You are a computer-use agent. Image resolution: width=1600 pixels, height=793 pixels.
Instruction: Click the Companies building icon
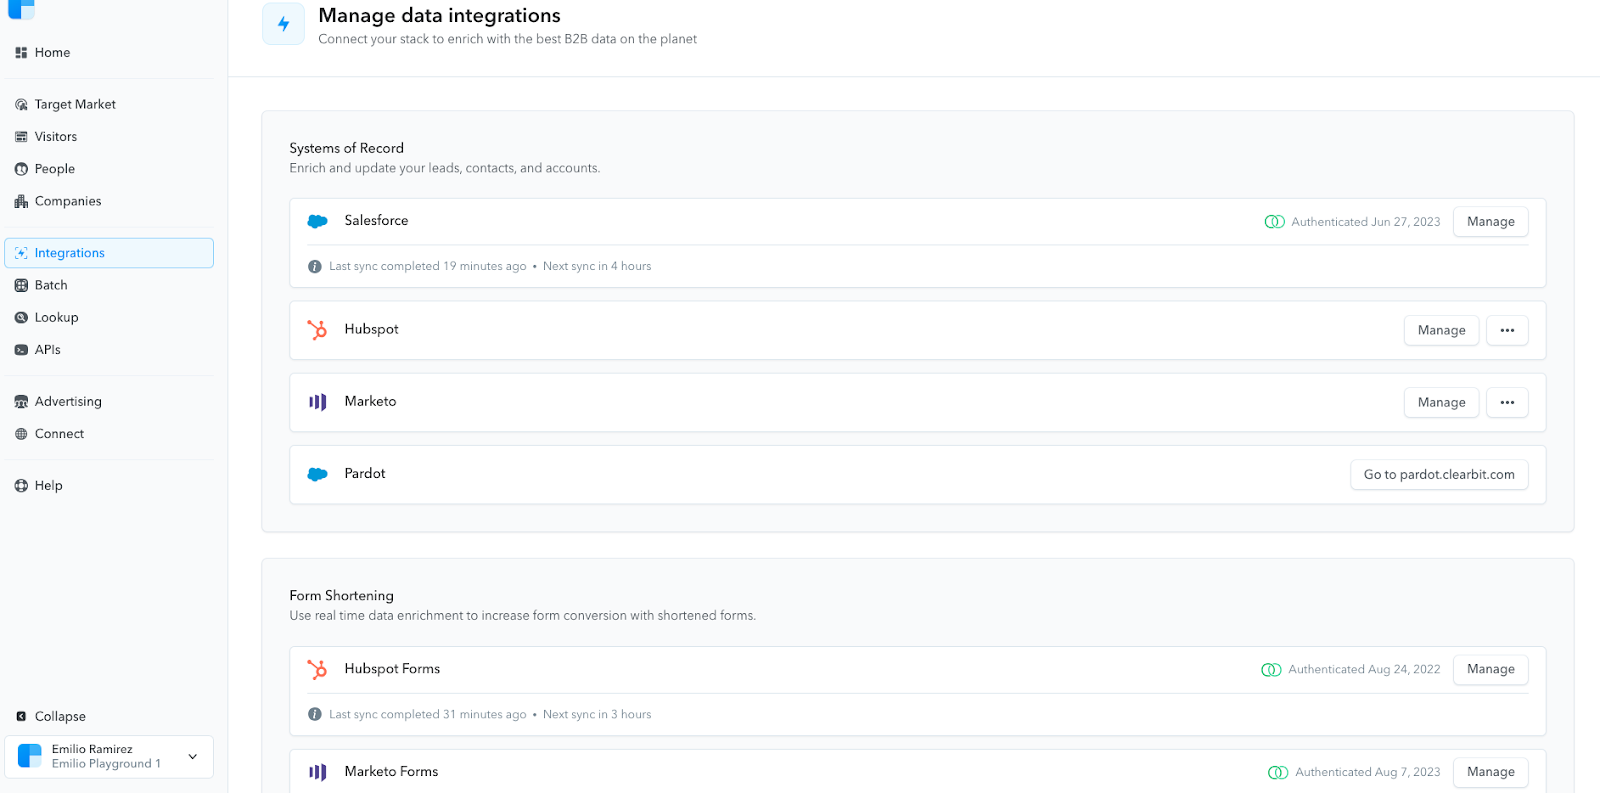click(x=21, y=201)
